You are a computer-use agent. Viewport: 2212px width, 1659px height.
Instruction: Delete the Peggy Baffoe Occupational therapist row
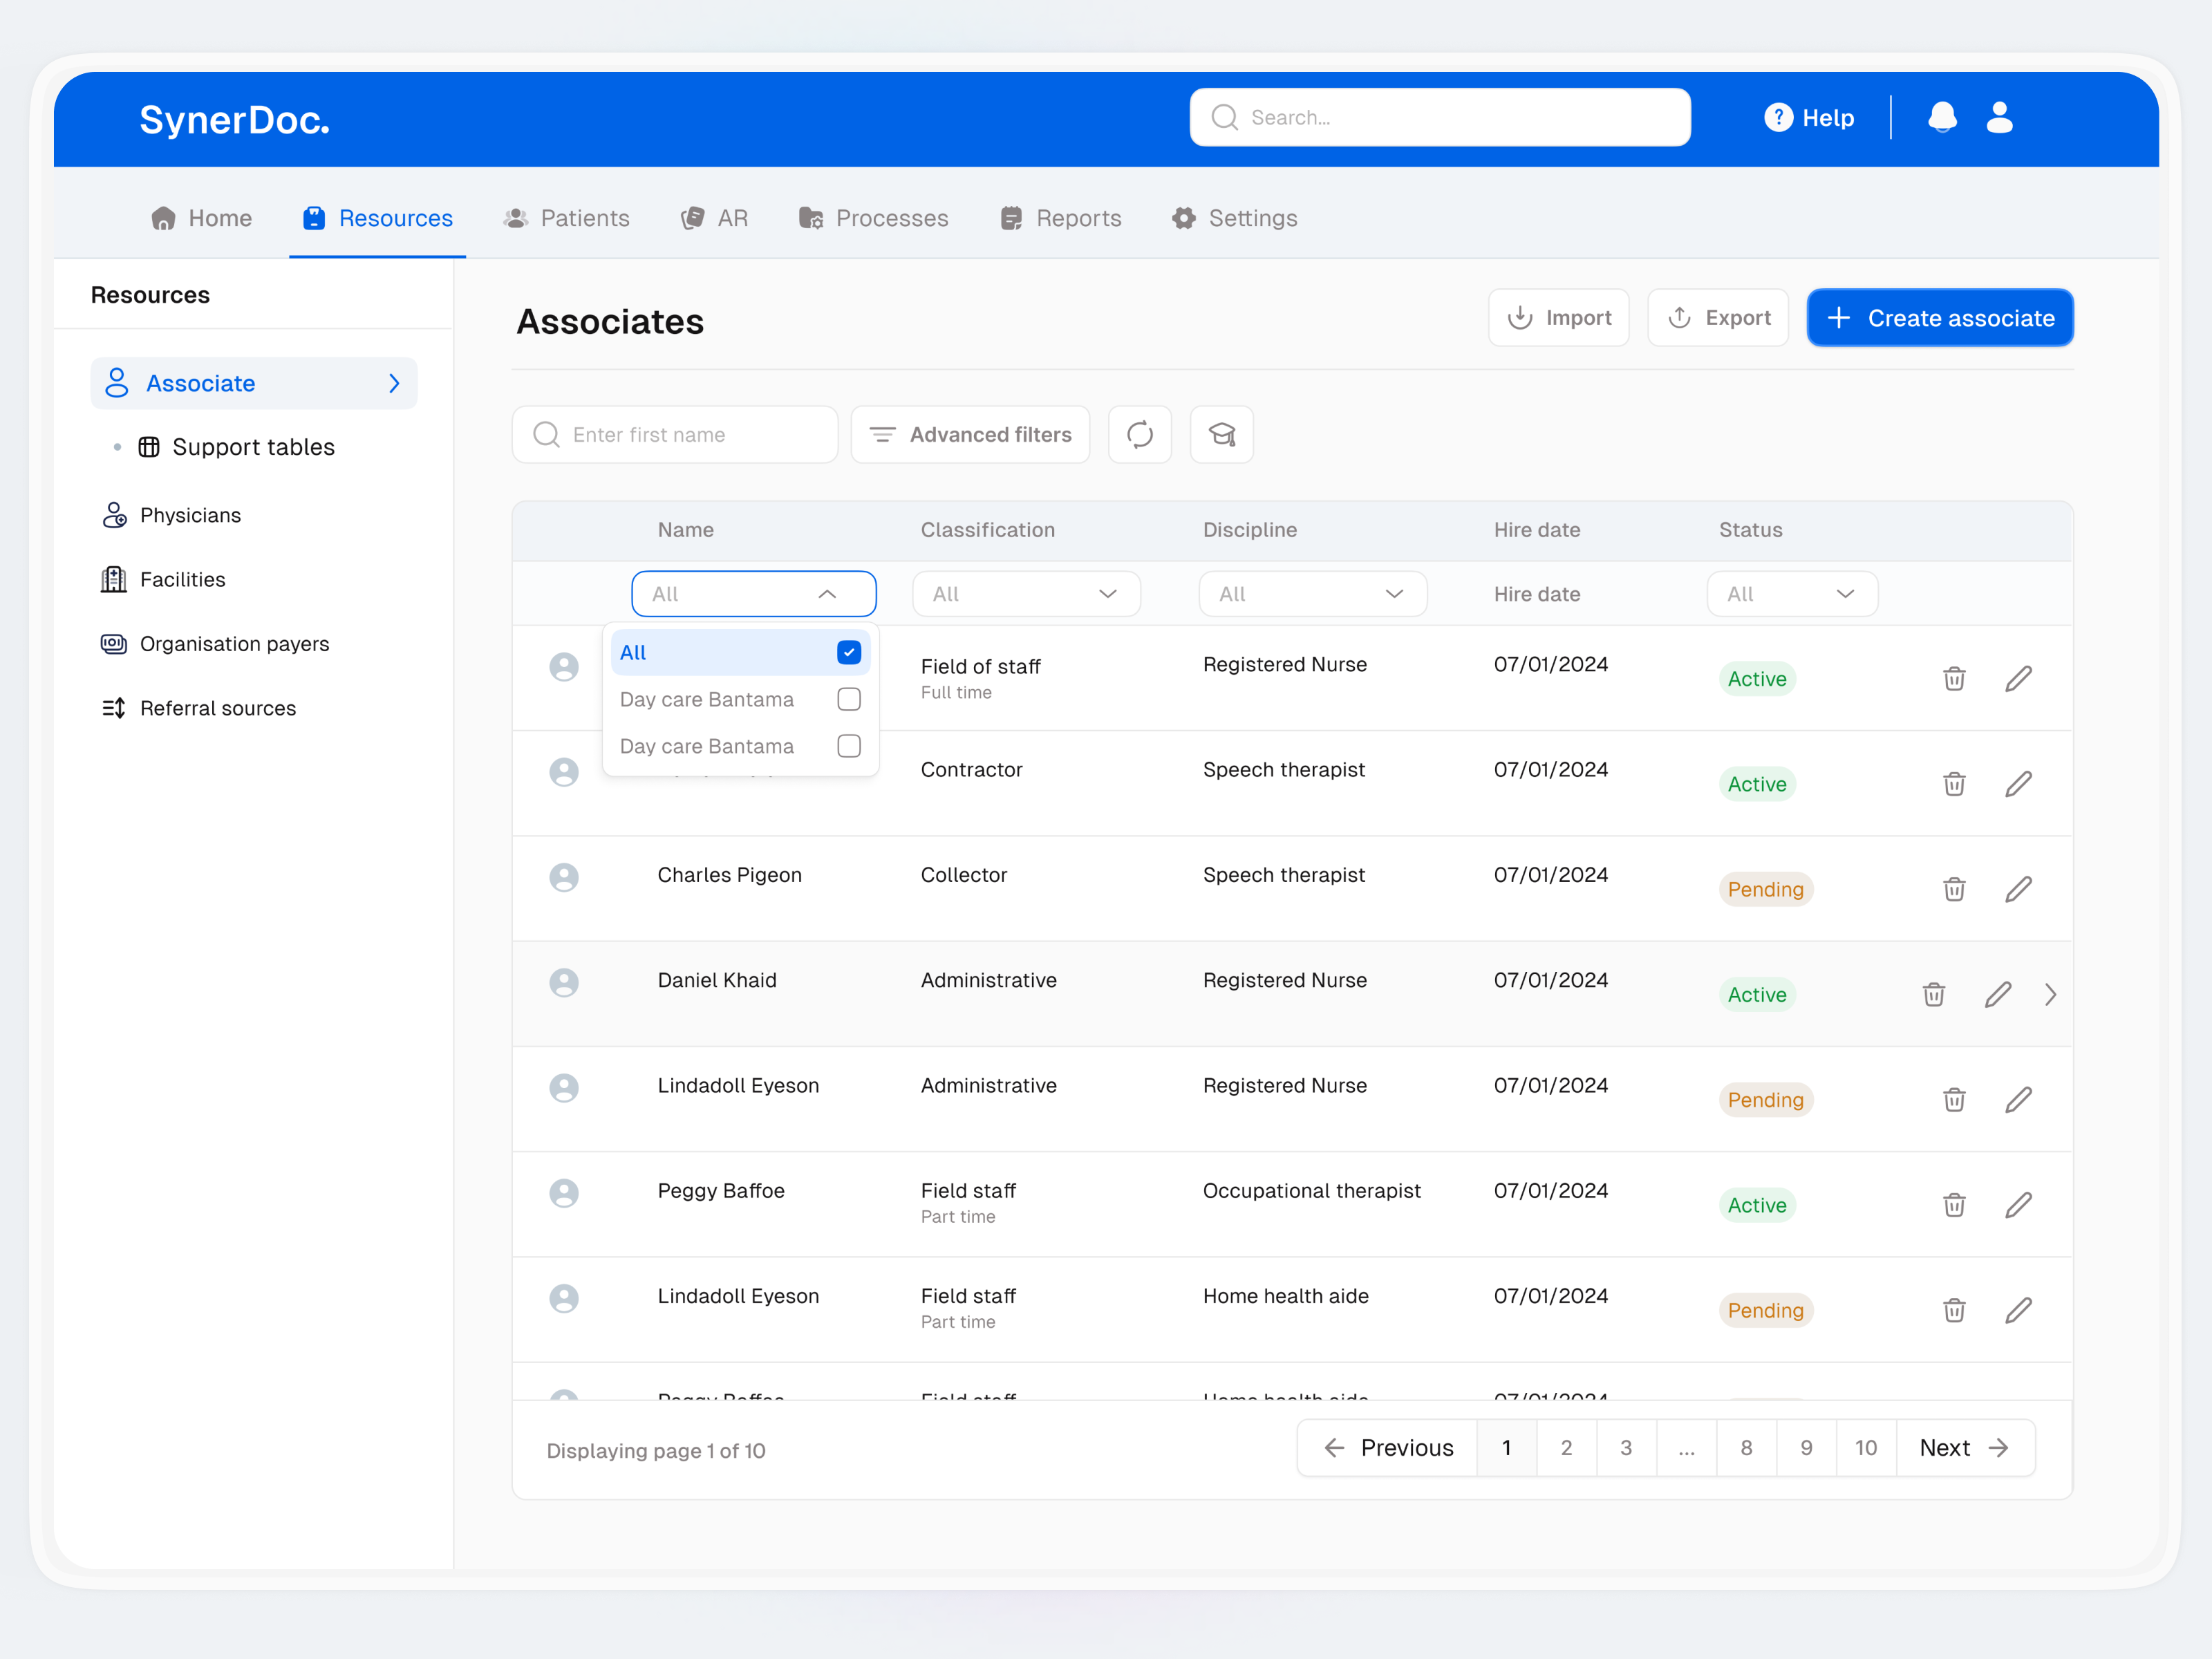point(1954,1205)
